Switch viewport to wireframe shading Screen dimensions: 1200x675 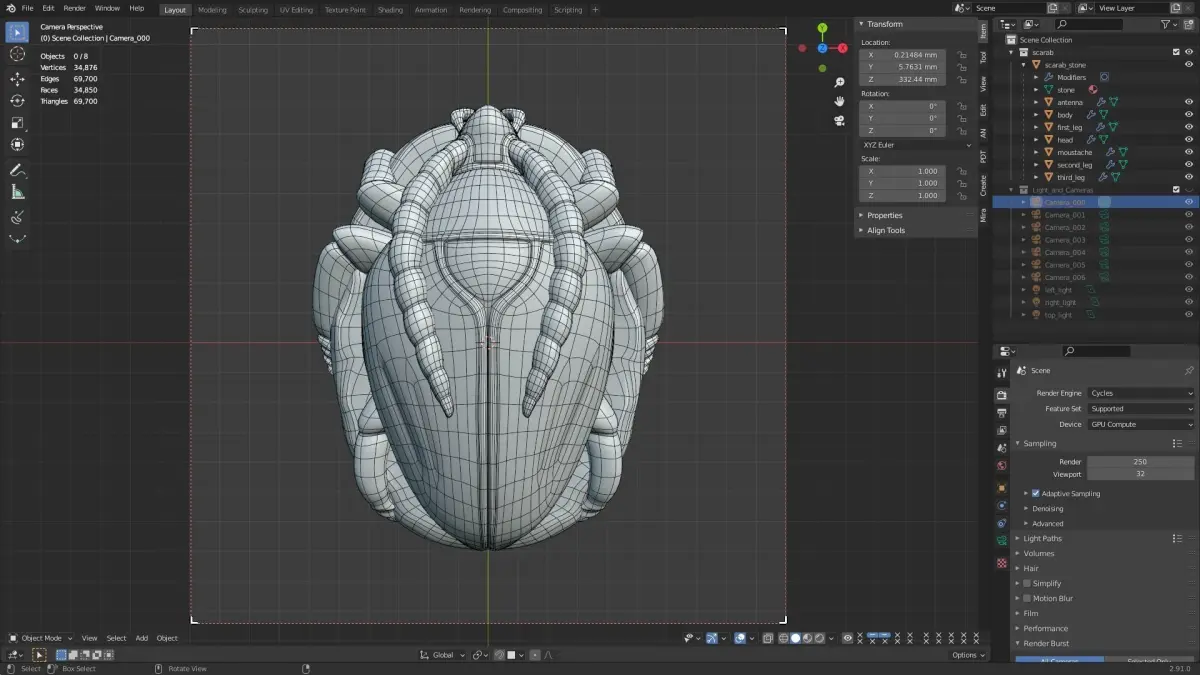tap(784, 638)
